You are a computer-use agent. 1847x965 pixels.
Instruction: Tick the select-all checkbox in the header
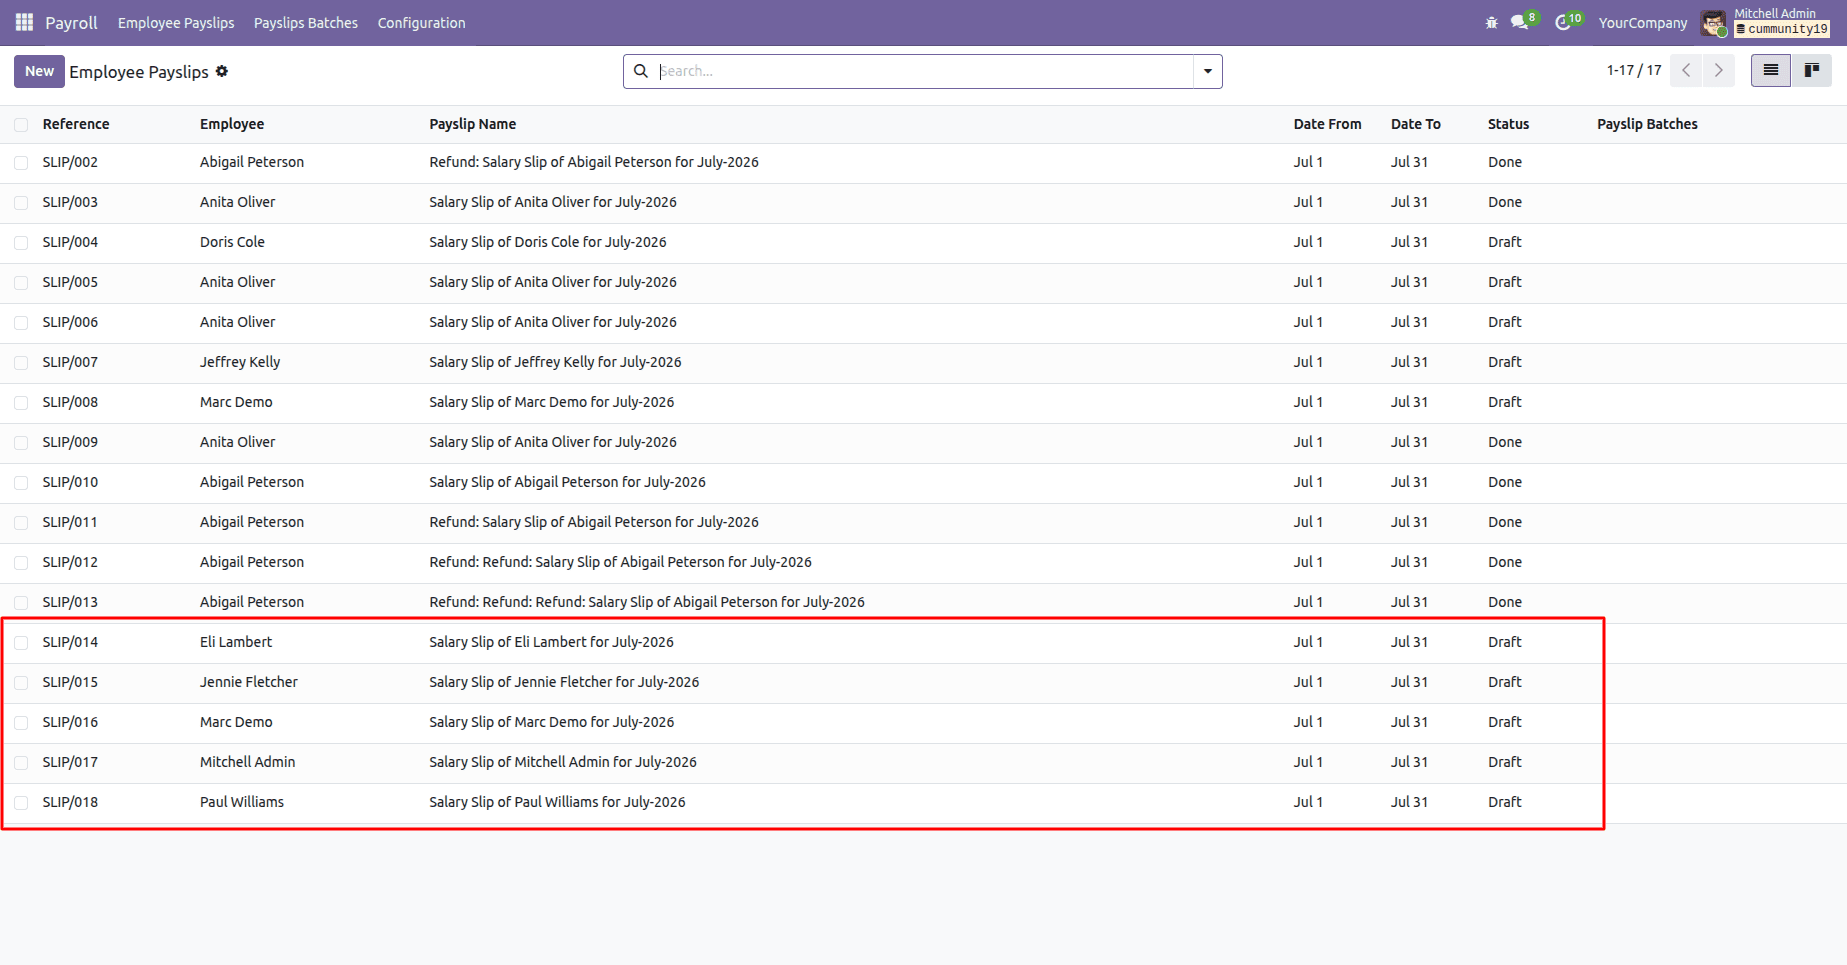click(x=21, y=124)
